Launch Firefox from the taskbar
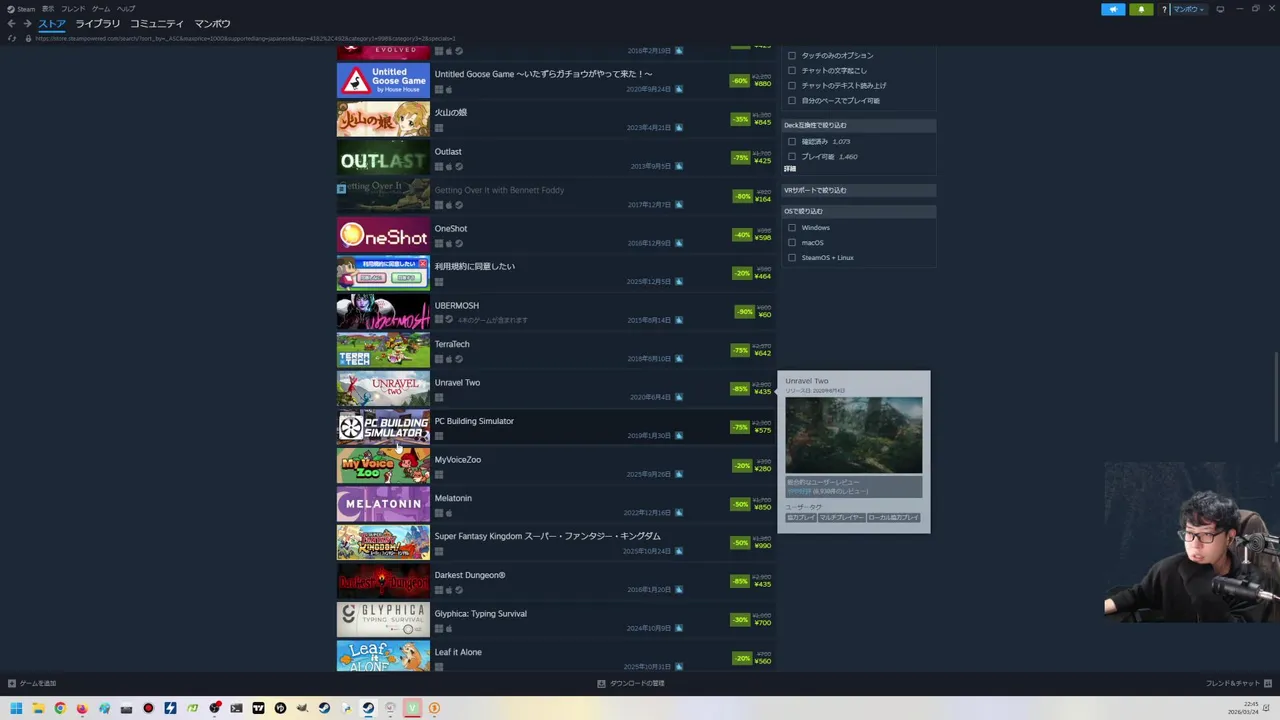Screen dimensions: 1280x720 click(82, 708)
